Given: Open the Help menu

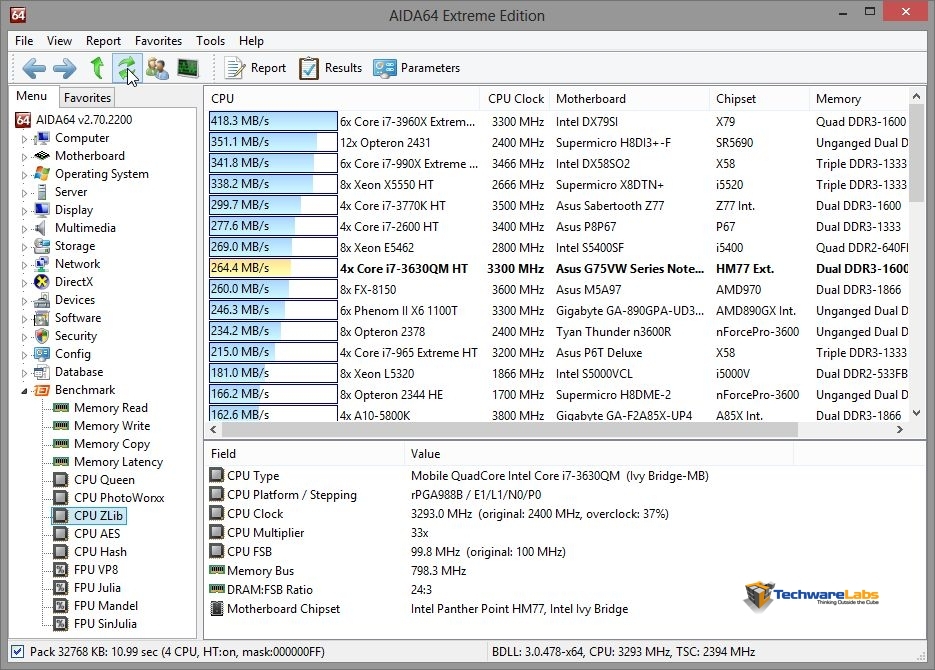Looking at the screenshot, I should 251,41.
